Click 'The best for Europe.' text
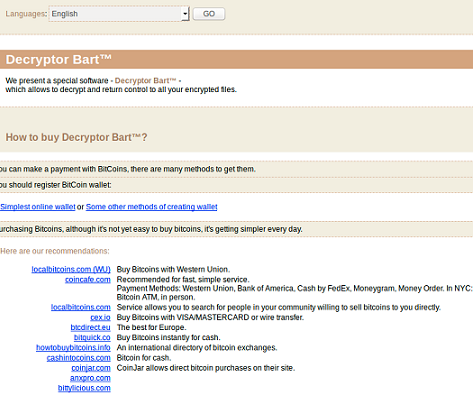The height and width of the screenshot is (395, 473). (x=151, y=328)
